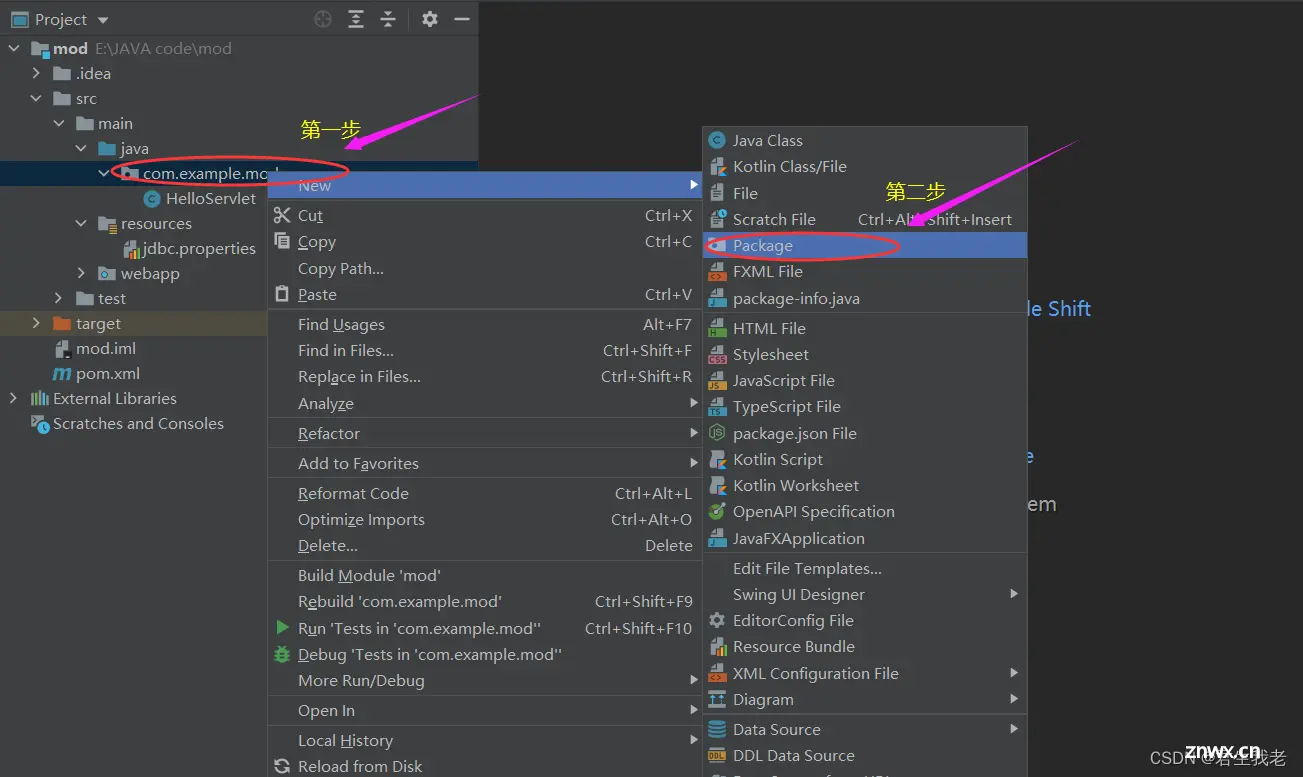Image resolution: width=1303 pixels, height=777 pixels.
Task: Click the Debug bug icon
Action: point(282,654)
